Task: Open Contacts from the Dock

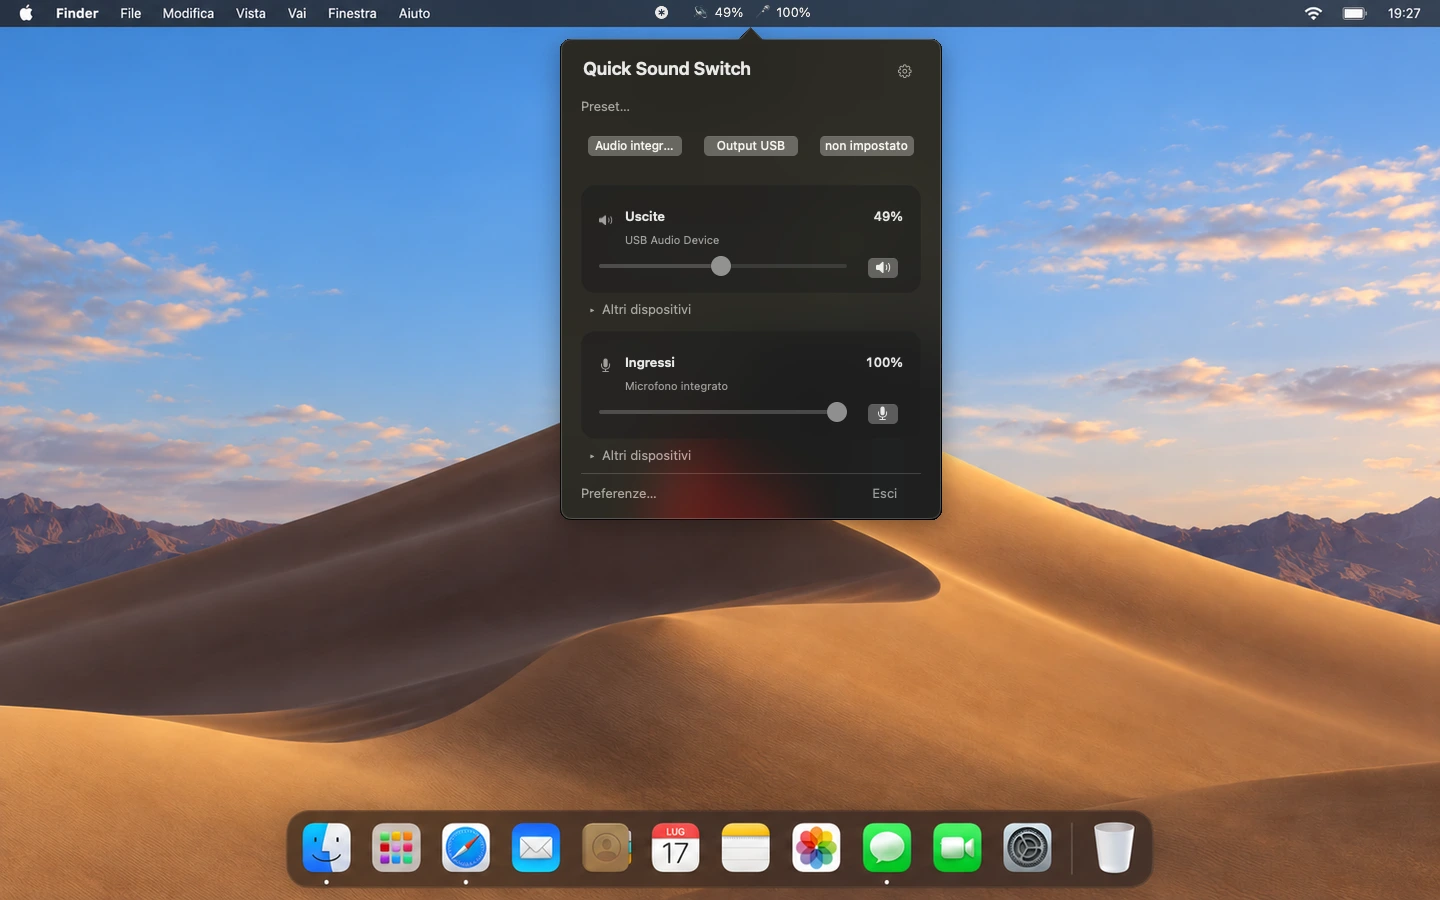Action: tap(606, 848)
